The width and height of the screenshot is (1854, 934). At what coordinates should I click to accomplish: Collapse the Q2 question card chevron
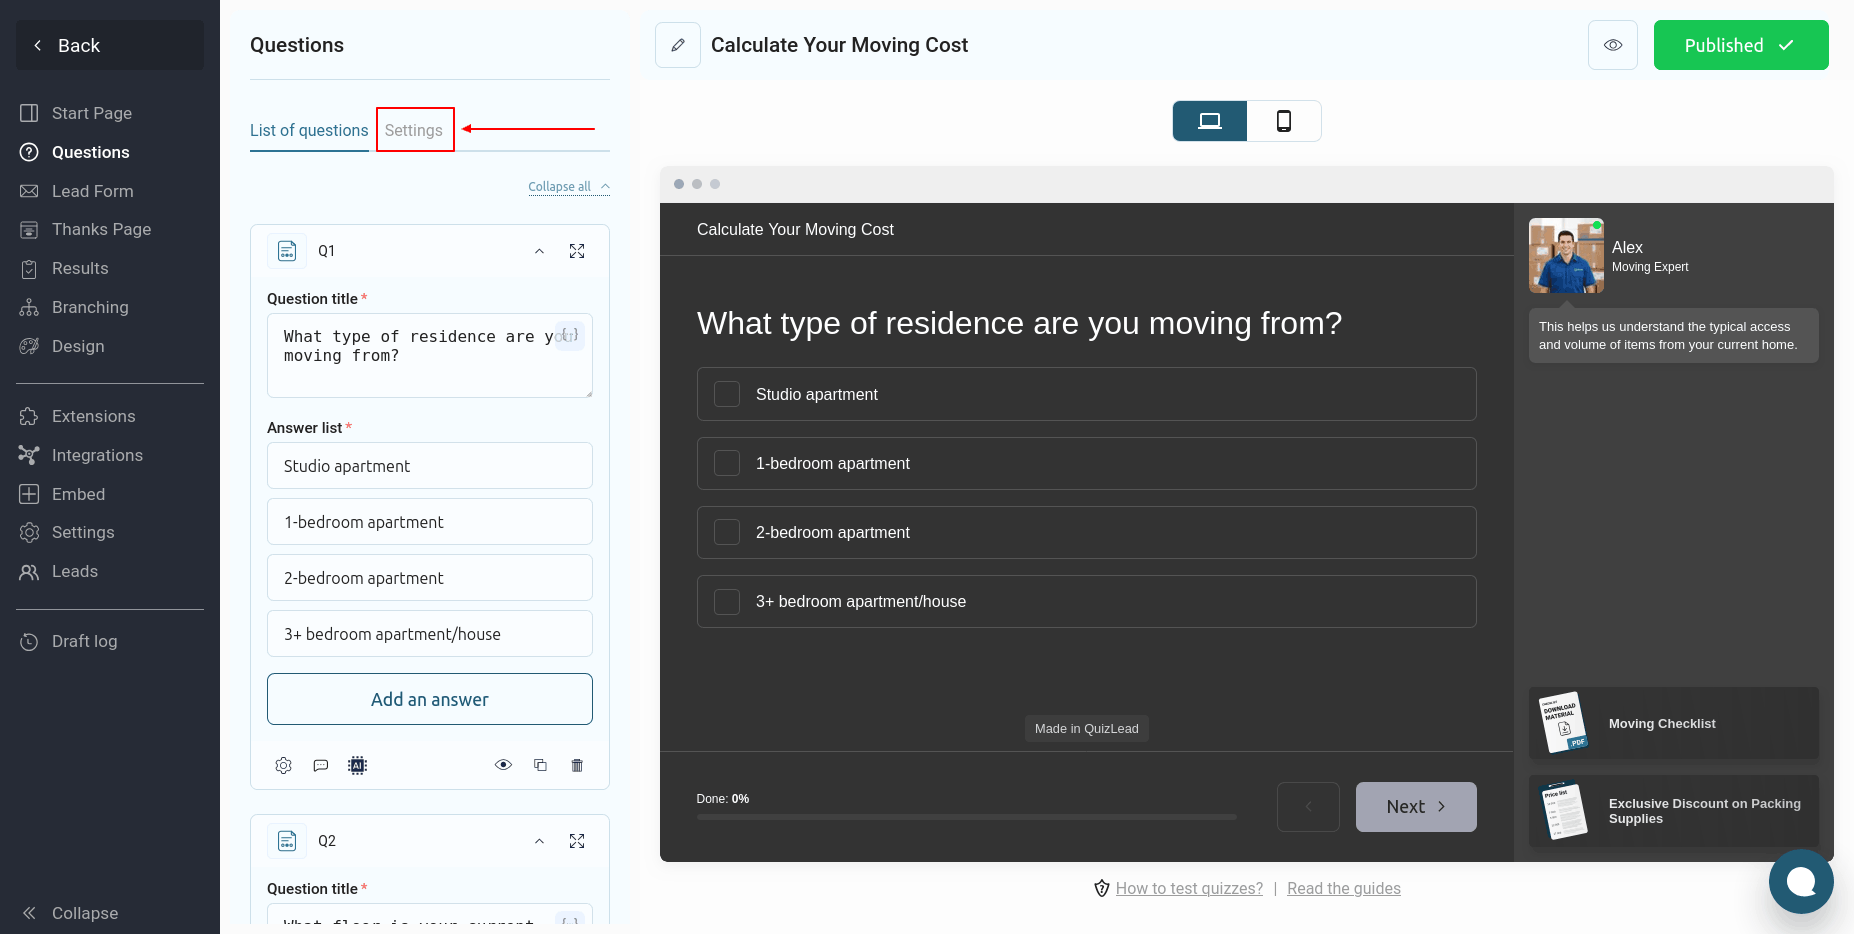(x=539, y=841)
